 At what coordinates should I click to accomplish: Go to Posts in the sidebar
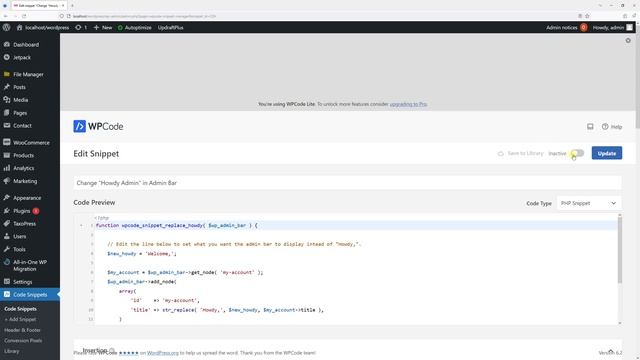click(19, 87)
